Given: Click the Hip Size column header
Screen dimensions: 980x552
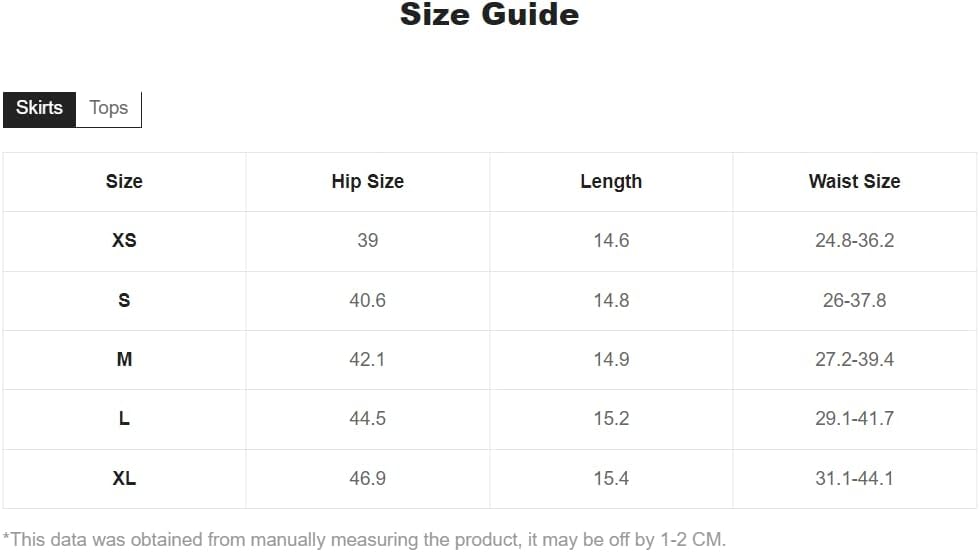Looking at the screenshot, I should [x=368, y=181].
